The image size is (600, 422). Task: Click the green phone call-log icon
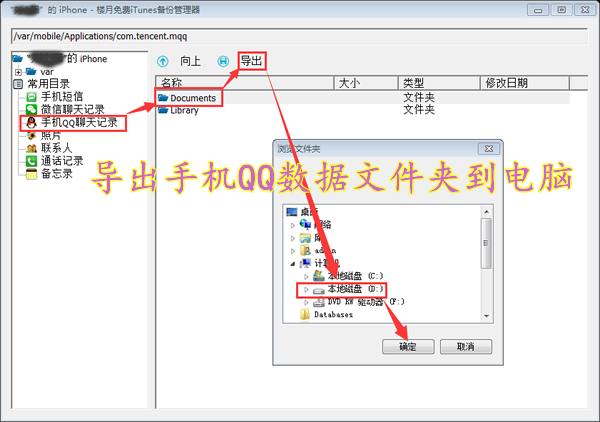(x=31, y=161)
